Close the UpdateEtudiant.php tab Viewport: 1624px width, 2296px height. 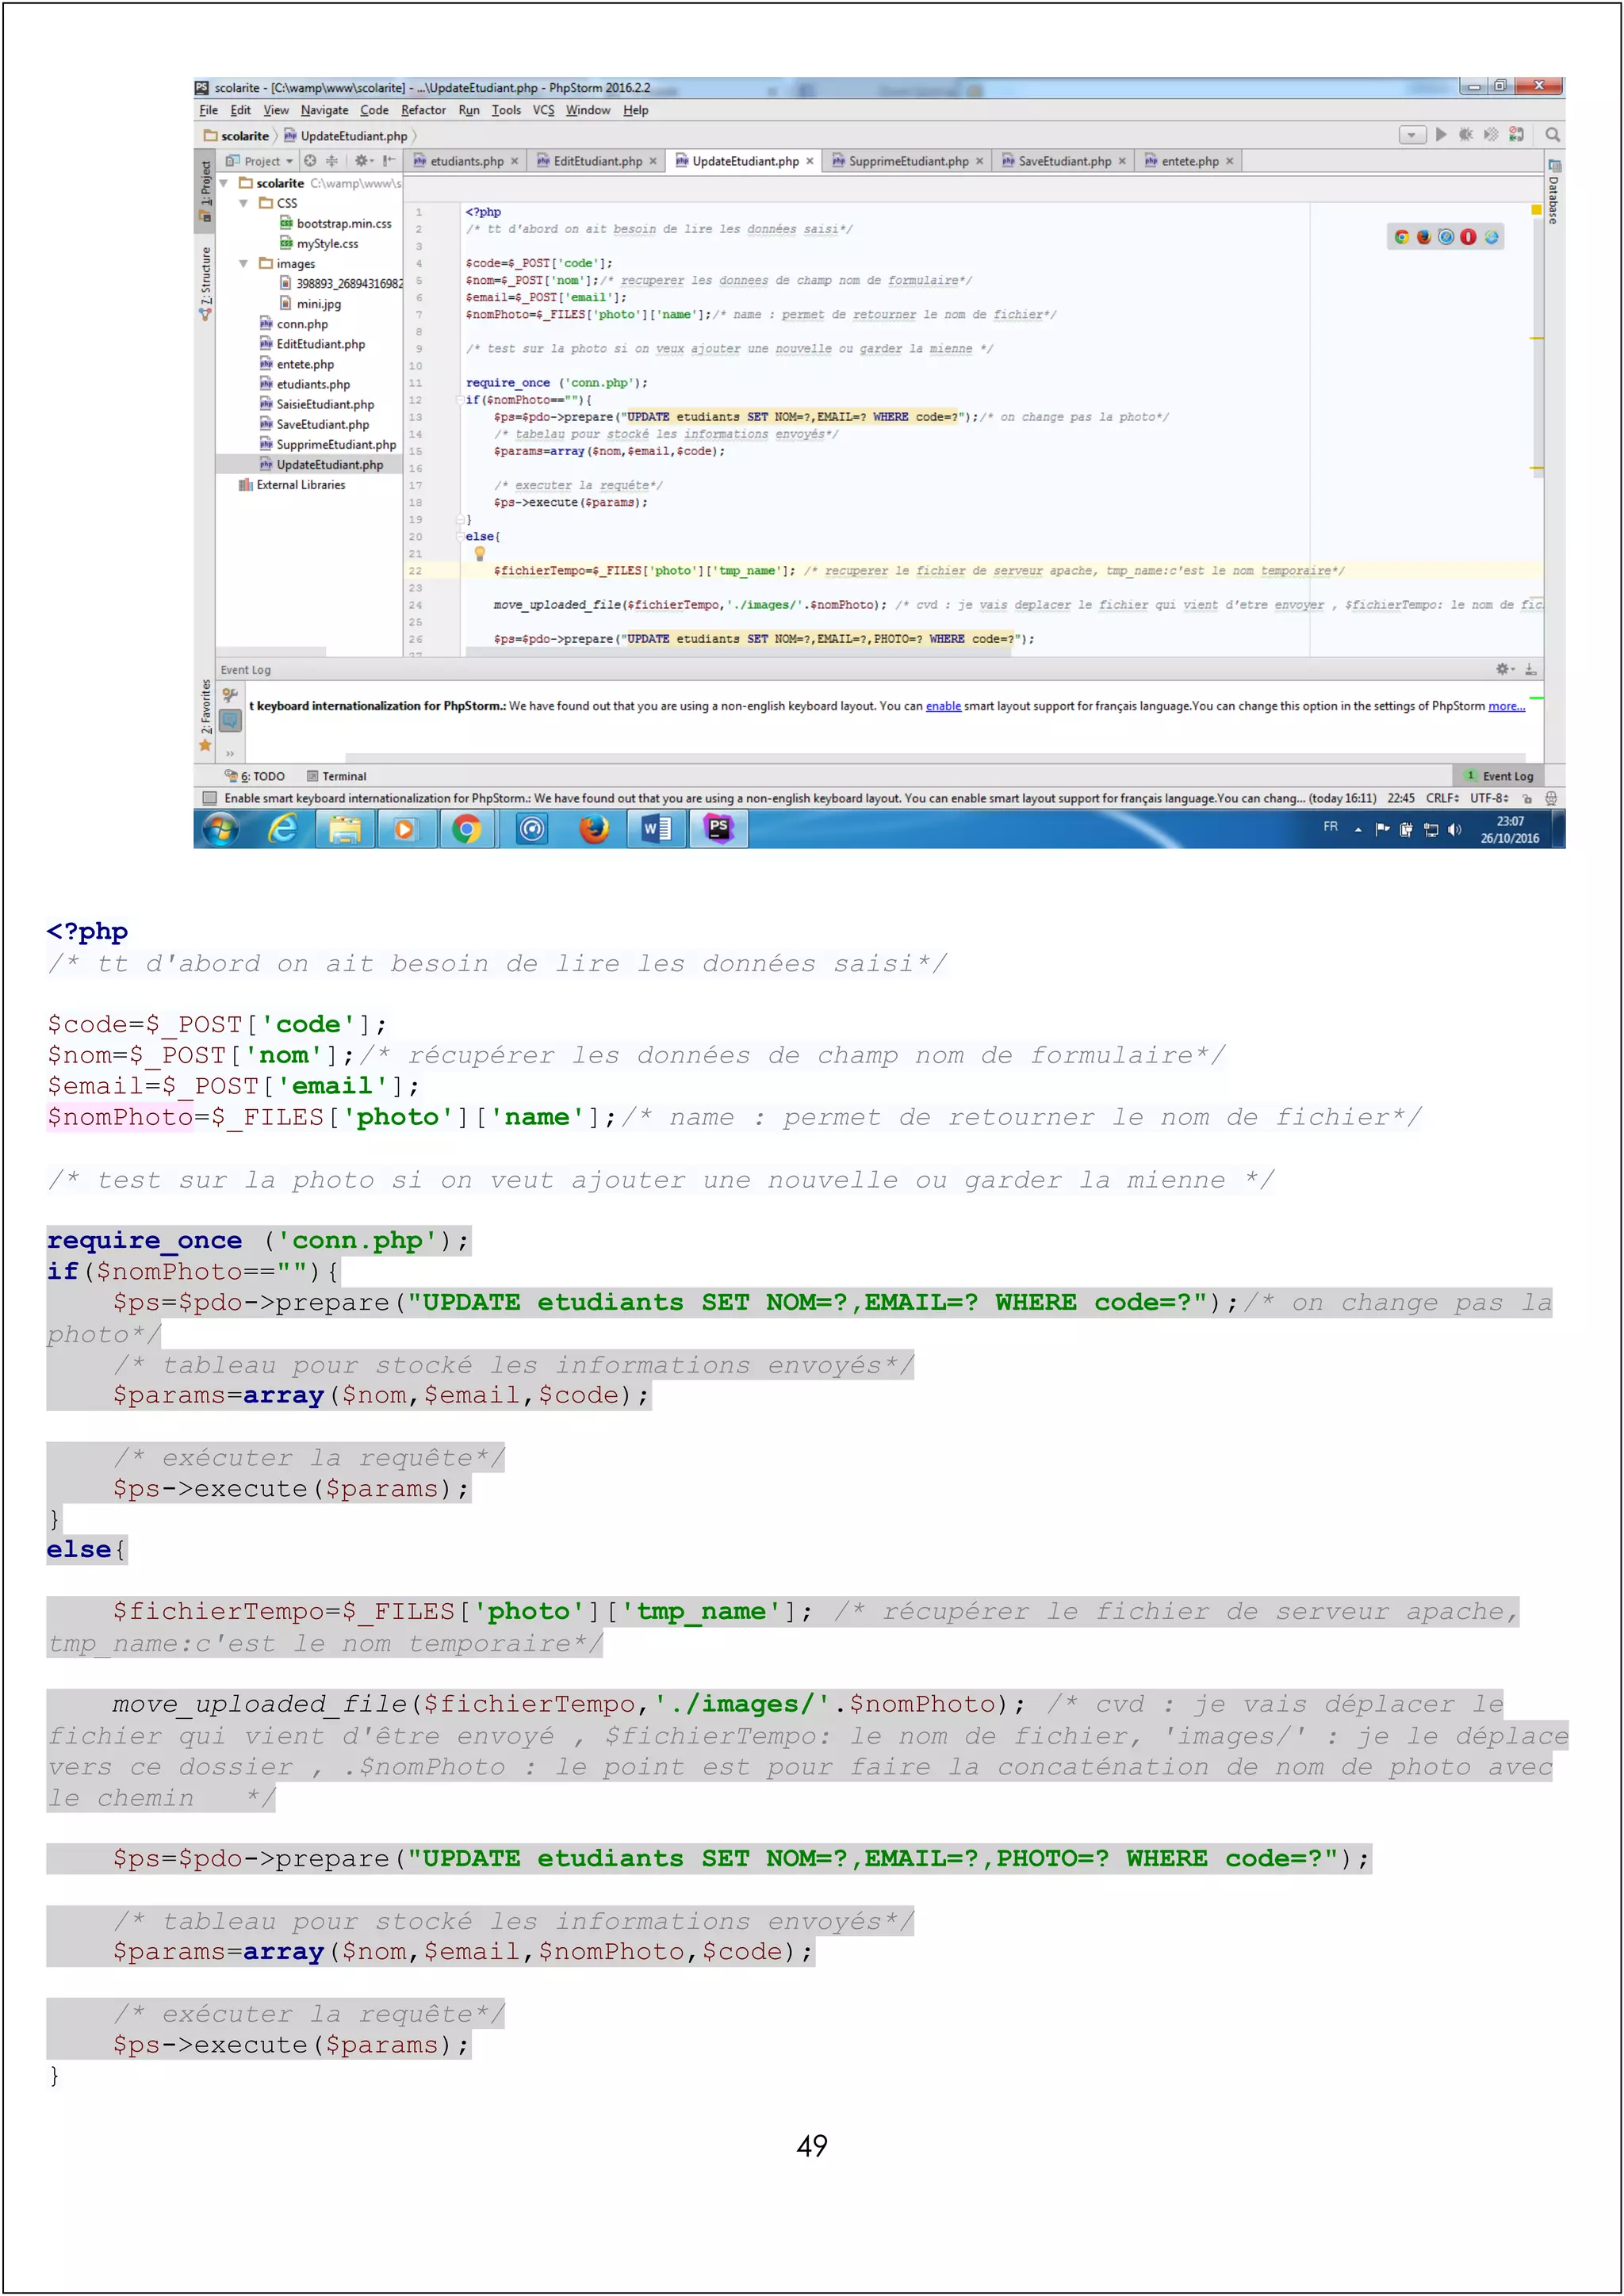coord(810,161)
